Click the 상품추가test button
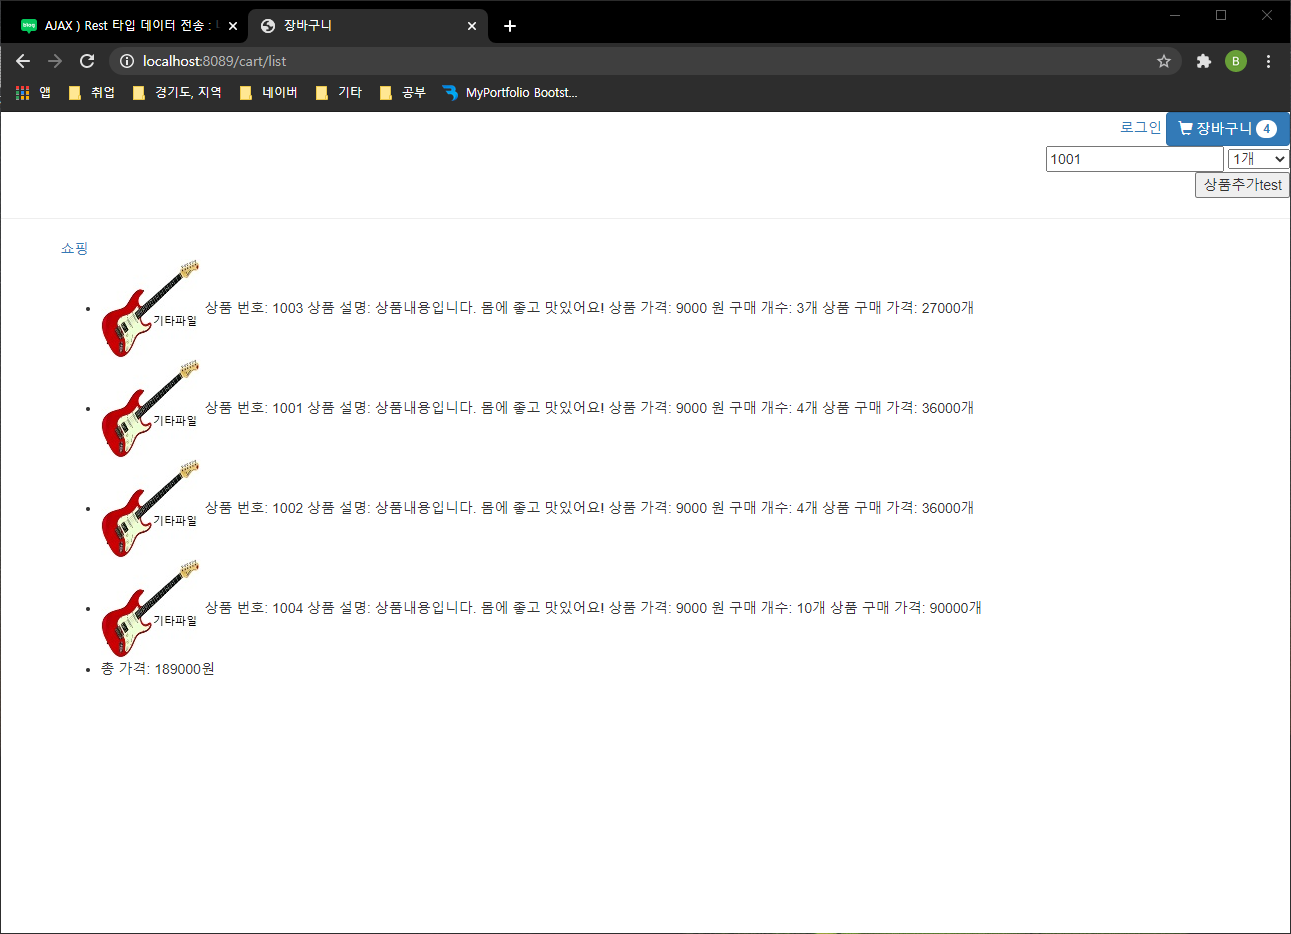1291x934 pixels. pos(1241,184)
